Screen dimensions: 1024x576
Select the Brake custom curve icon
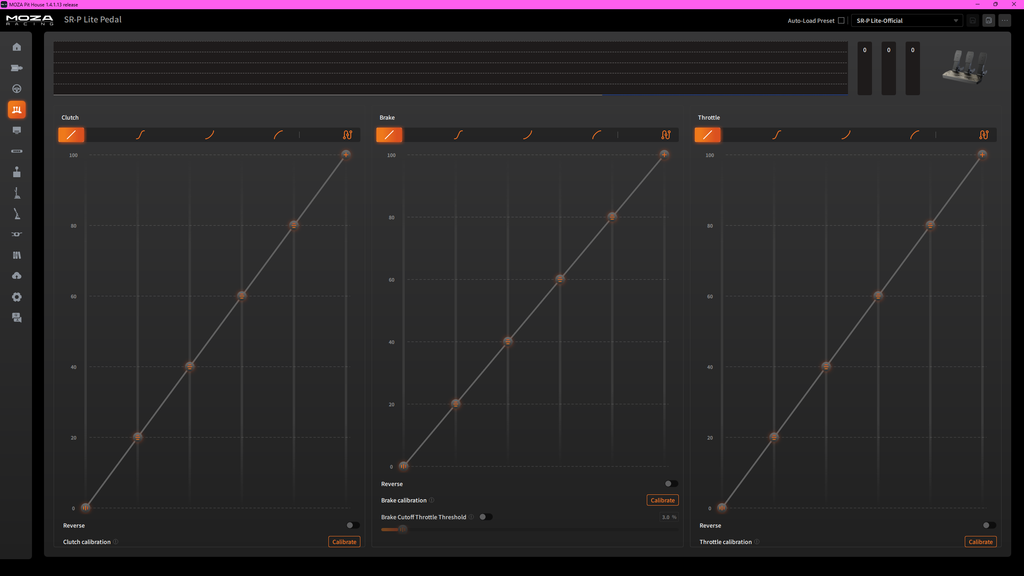pyautogui.click(x=665, y=135)
